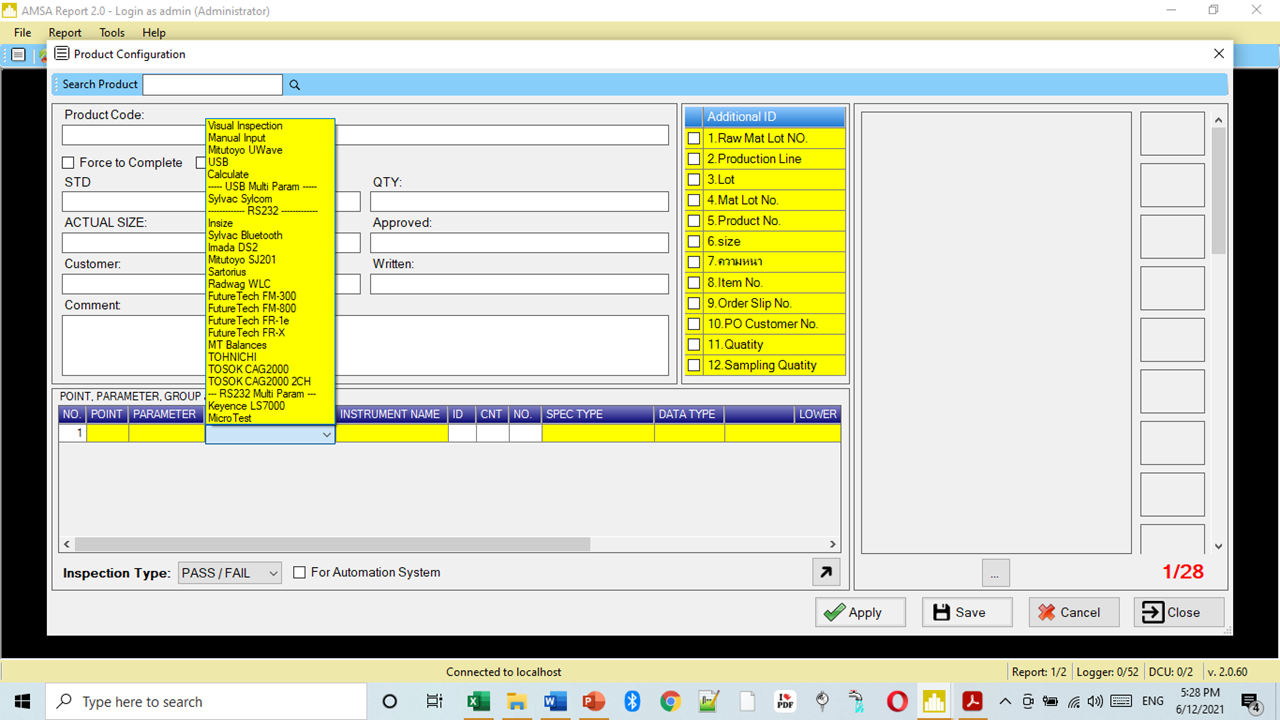Image resolution: width=1280 pixels, height=720 pixels.
Task: Select Visual Inspection from the dropdown list
Action: tap(245, 126)
